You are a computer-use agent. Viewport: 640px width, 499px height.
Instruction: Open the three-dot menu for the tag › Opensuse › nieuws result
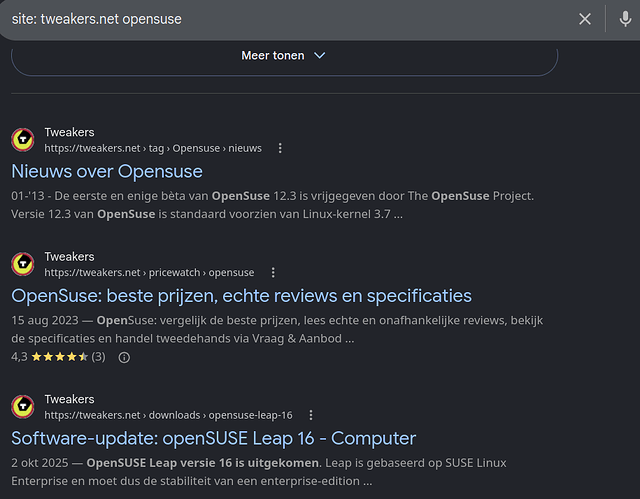pyautogui.click(x=280, y=148)
